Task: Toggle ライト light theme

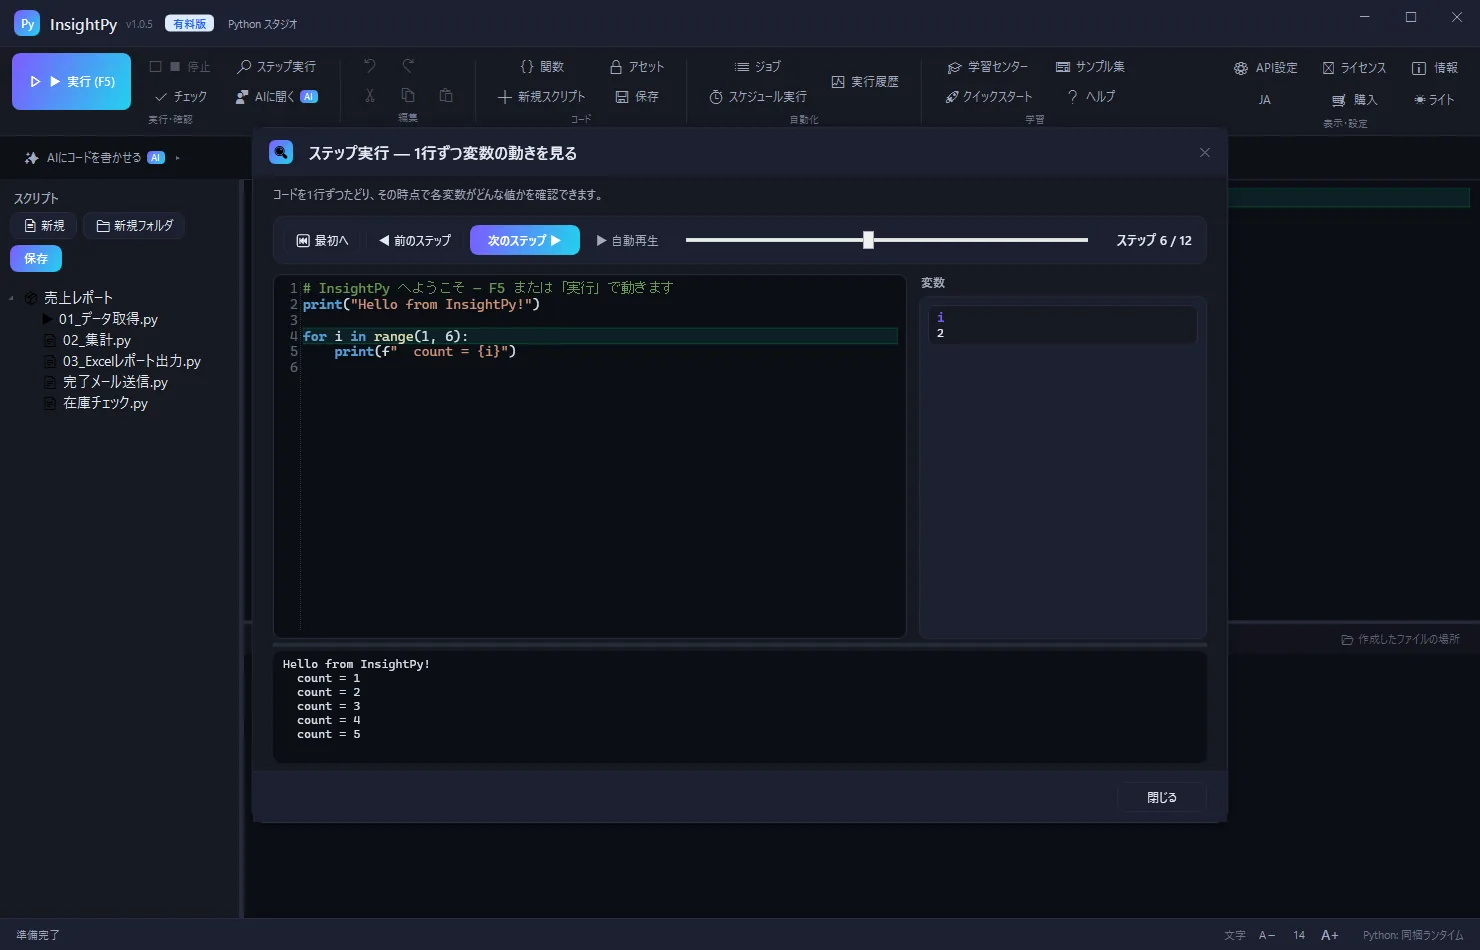Action: (1434, 100)
